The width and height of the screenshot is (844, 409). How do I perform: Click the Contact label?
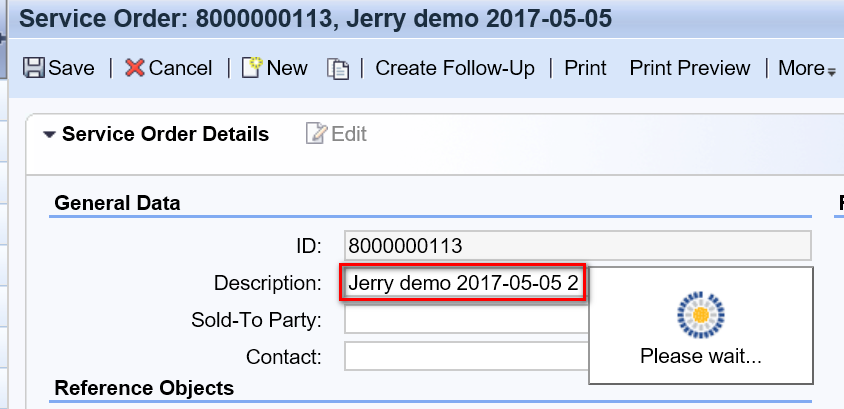(284, 356)
